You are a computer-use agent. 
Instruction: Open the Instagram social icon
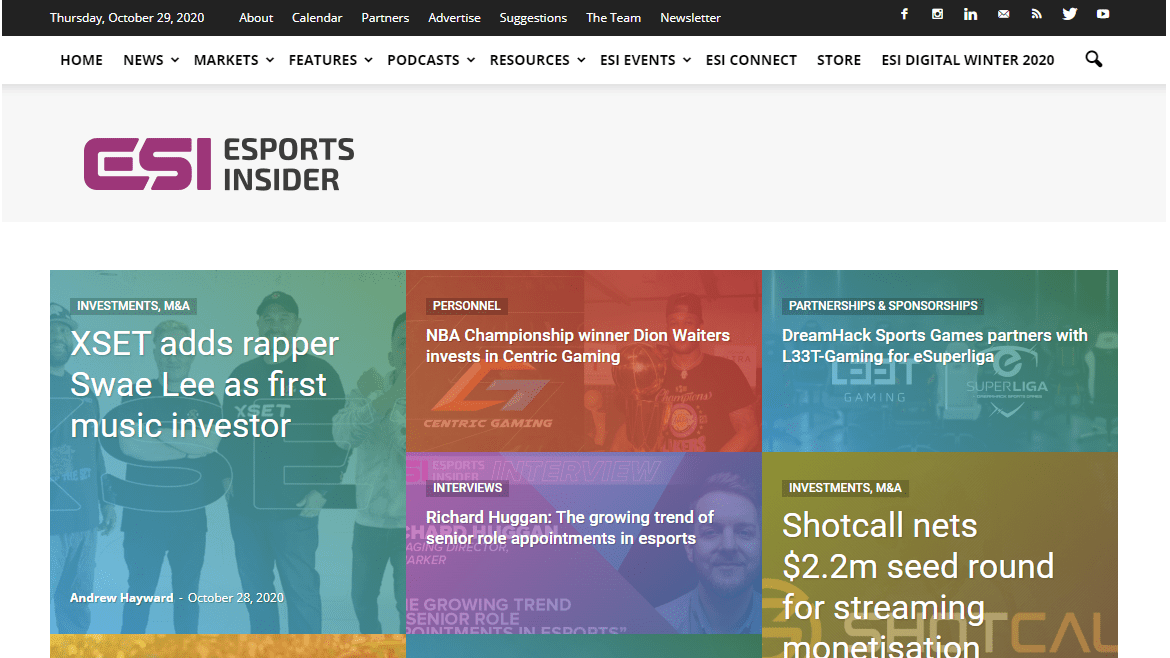coord(937,15)
